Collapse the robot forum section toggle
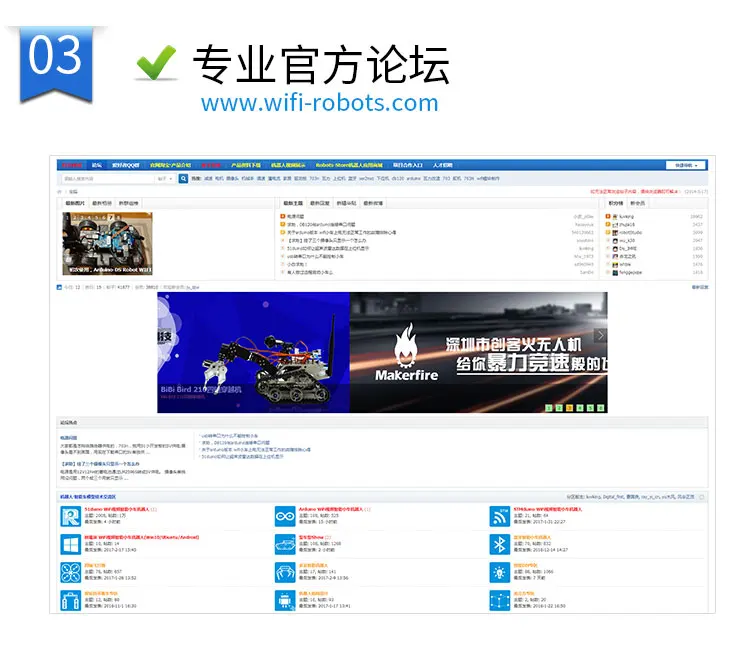This screenshot has height=646, width=750. tap(702, 497)
